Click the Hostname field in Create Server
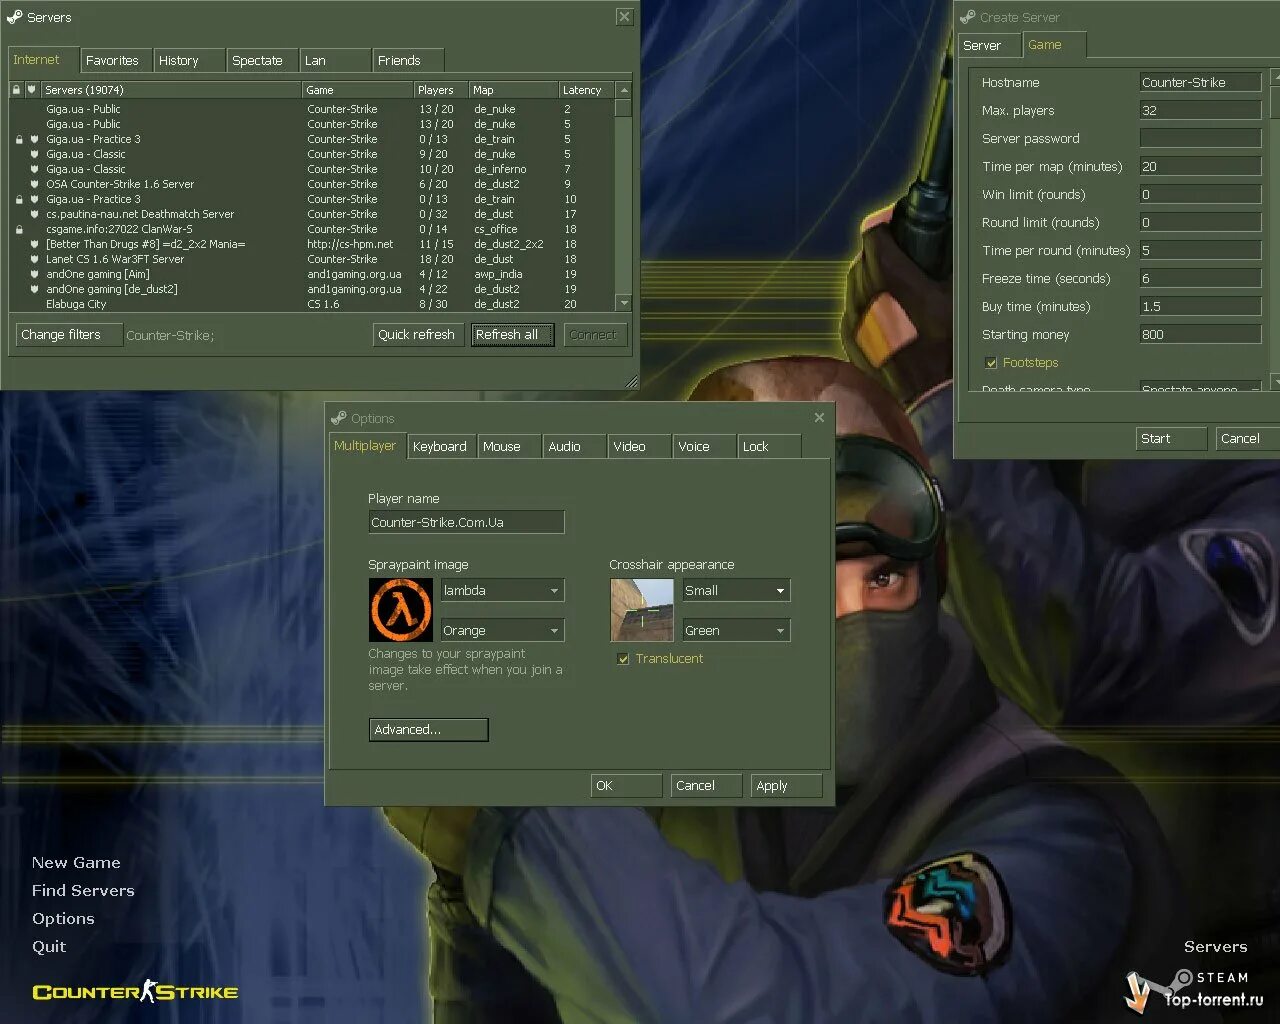1280x1024 pixels. [x=1200, y=83]
